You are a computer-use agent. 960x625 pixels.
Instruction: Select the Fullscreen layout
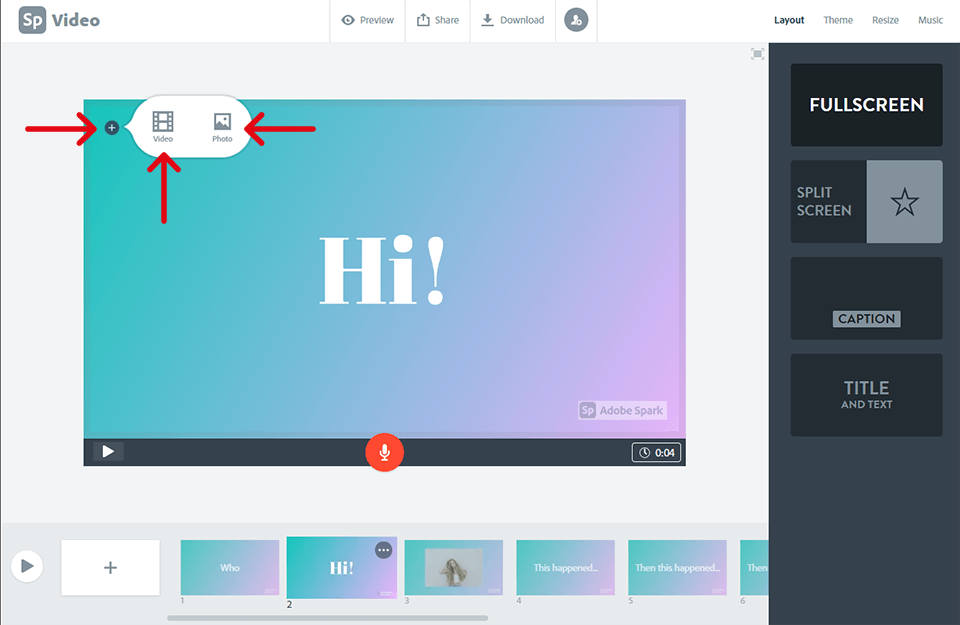[866, 105]
